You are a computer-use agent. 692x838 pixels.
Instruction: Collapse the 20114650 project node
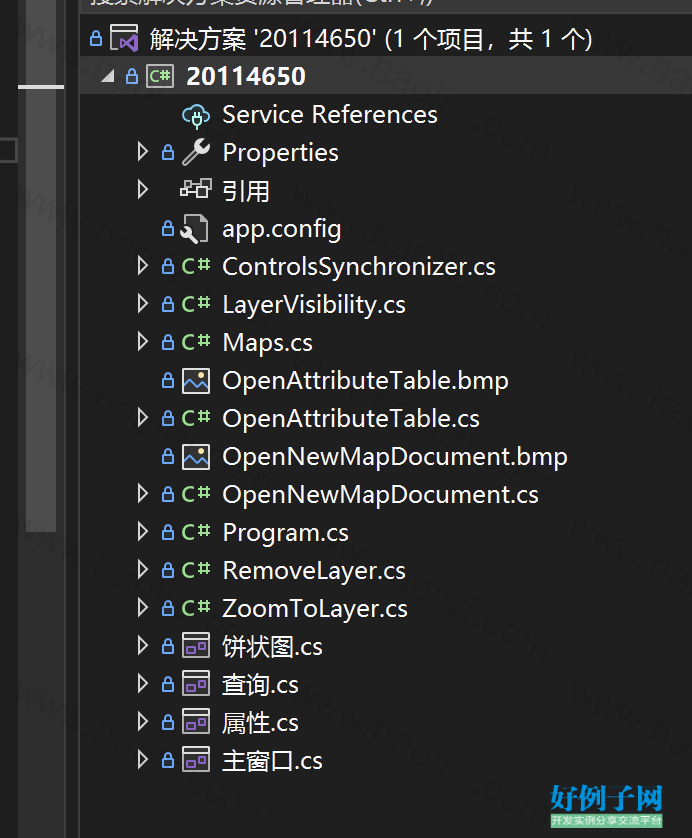tap(108, 76)
